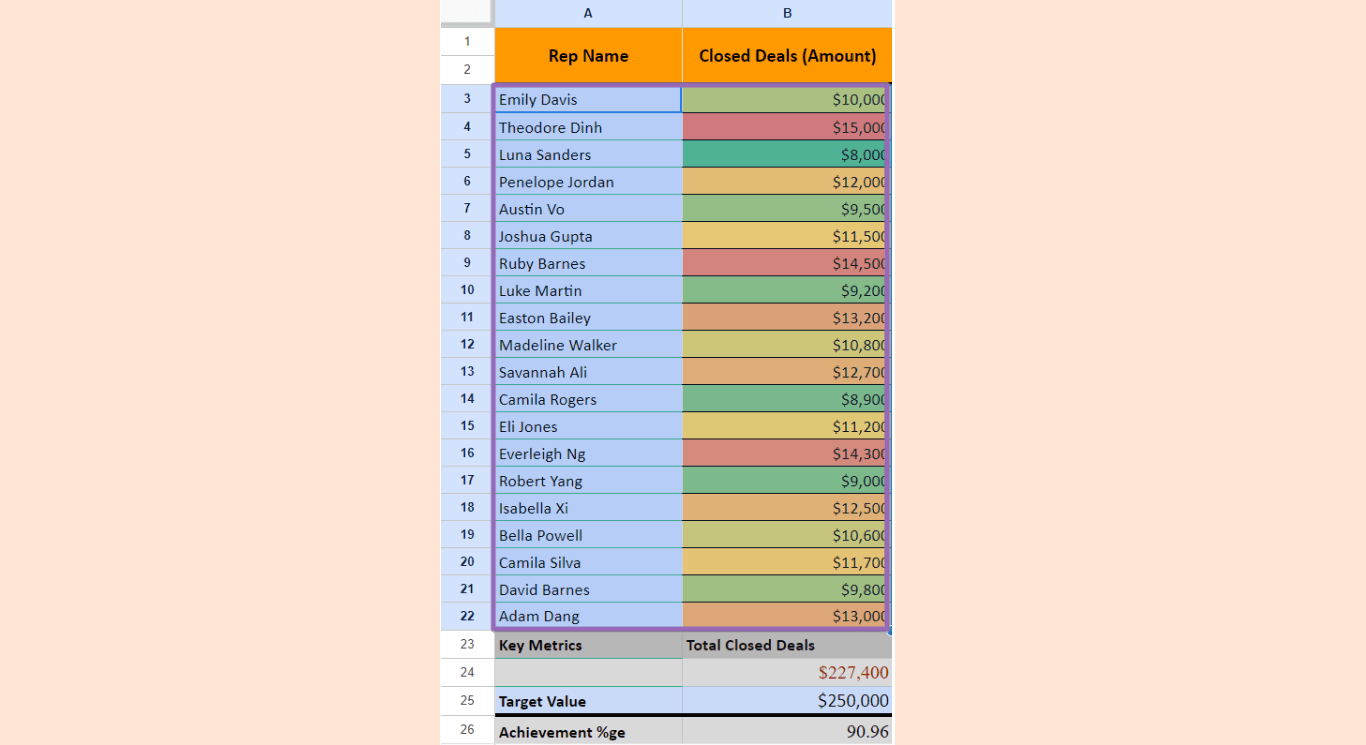
Task: Click the $12,700 amount cell
Action: (786, 372)
